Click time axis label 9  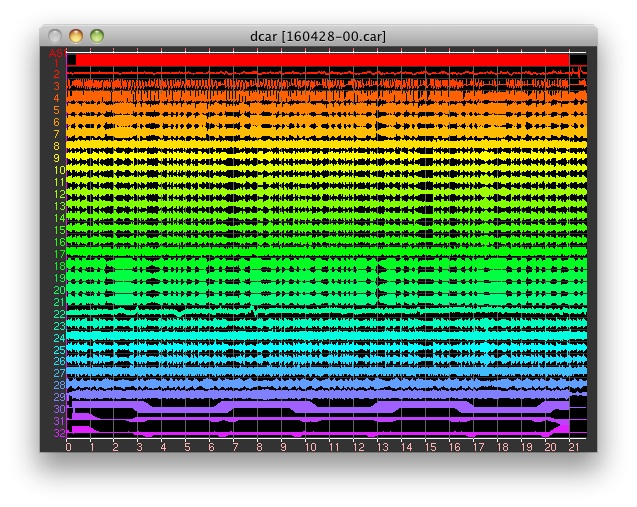pyautogui.click(x=283, y=447)
